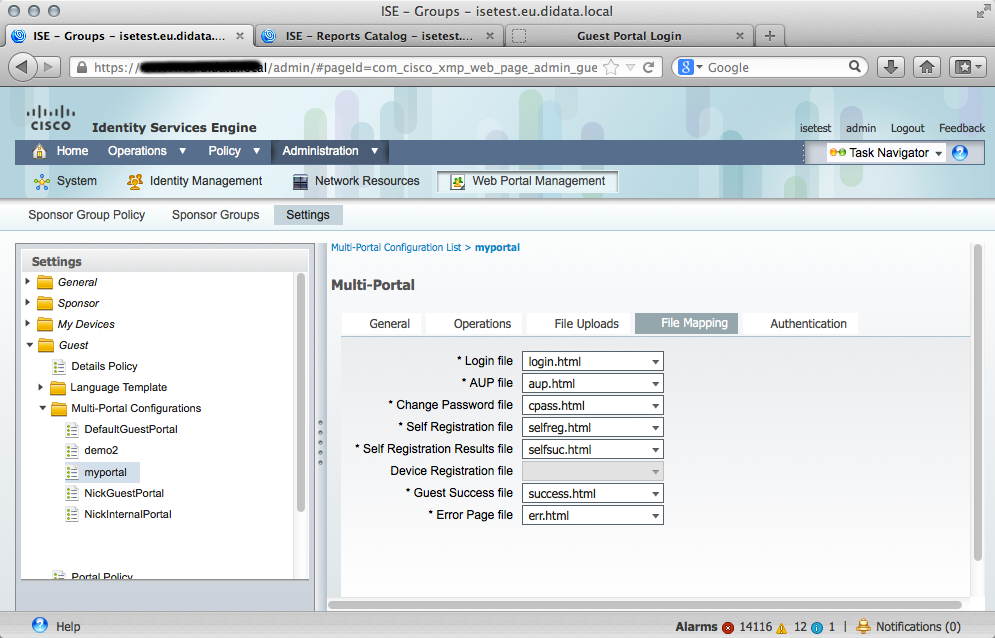
Task: Open the Sponsor Group Policy tab
Action: pos(86,215)
